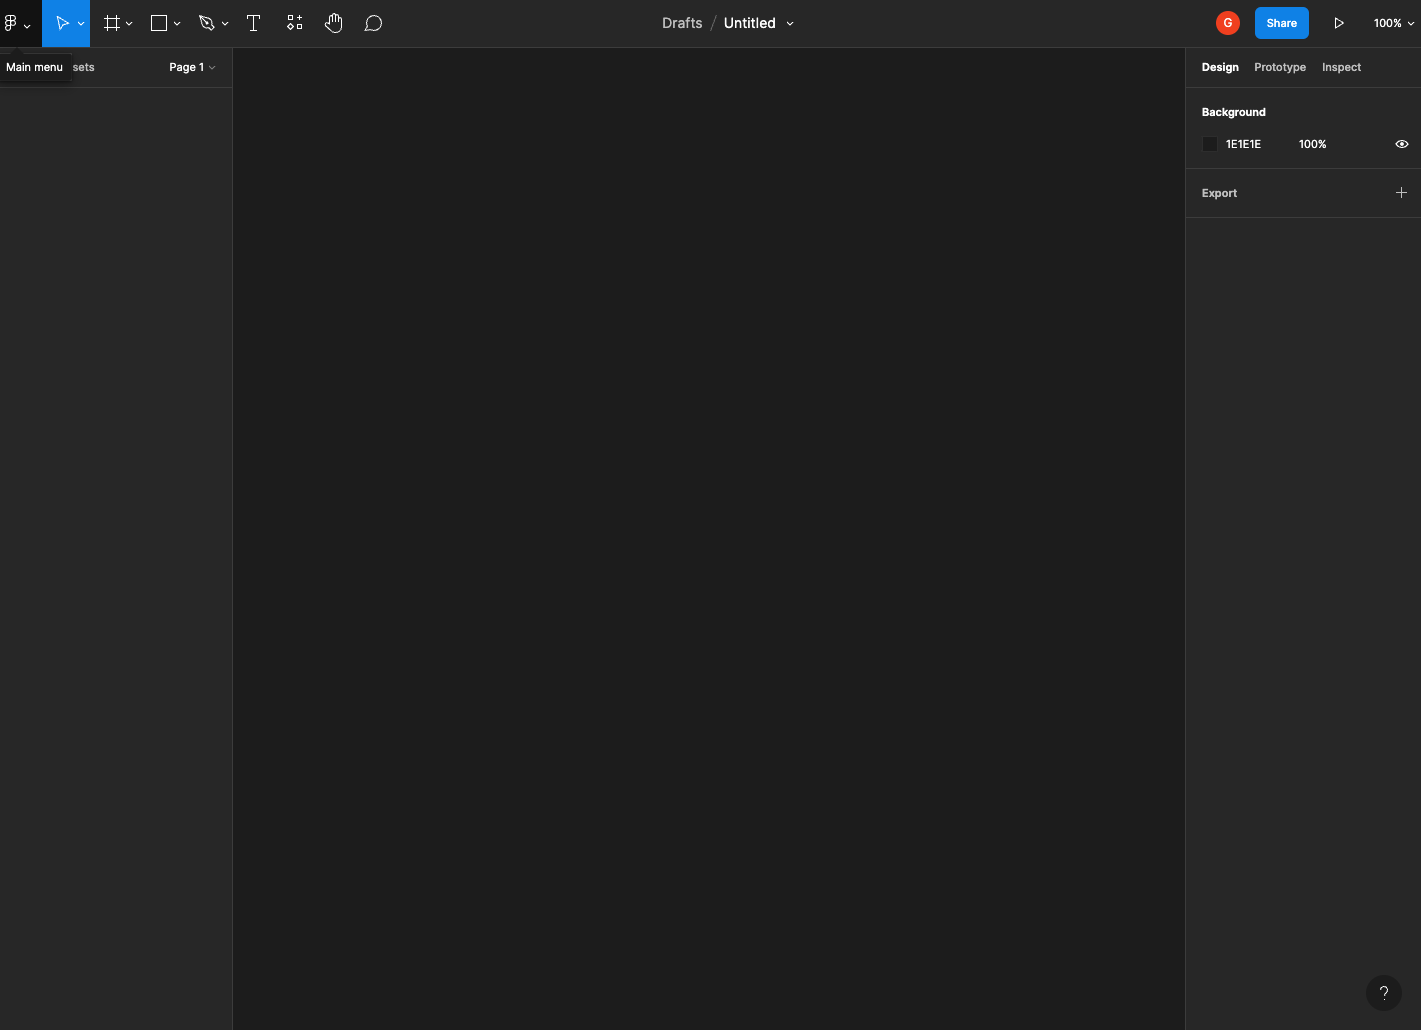Image resolution: width=1421 pixels, height=1030 pixels.
Task: Open the 100% zoom dropdown
Action: click(x=1394, y=23)
